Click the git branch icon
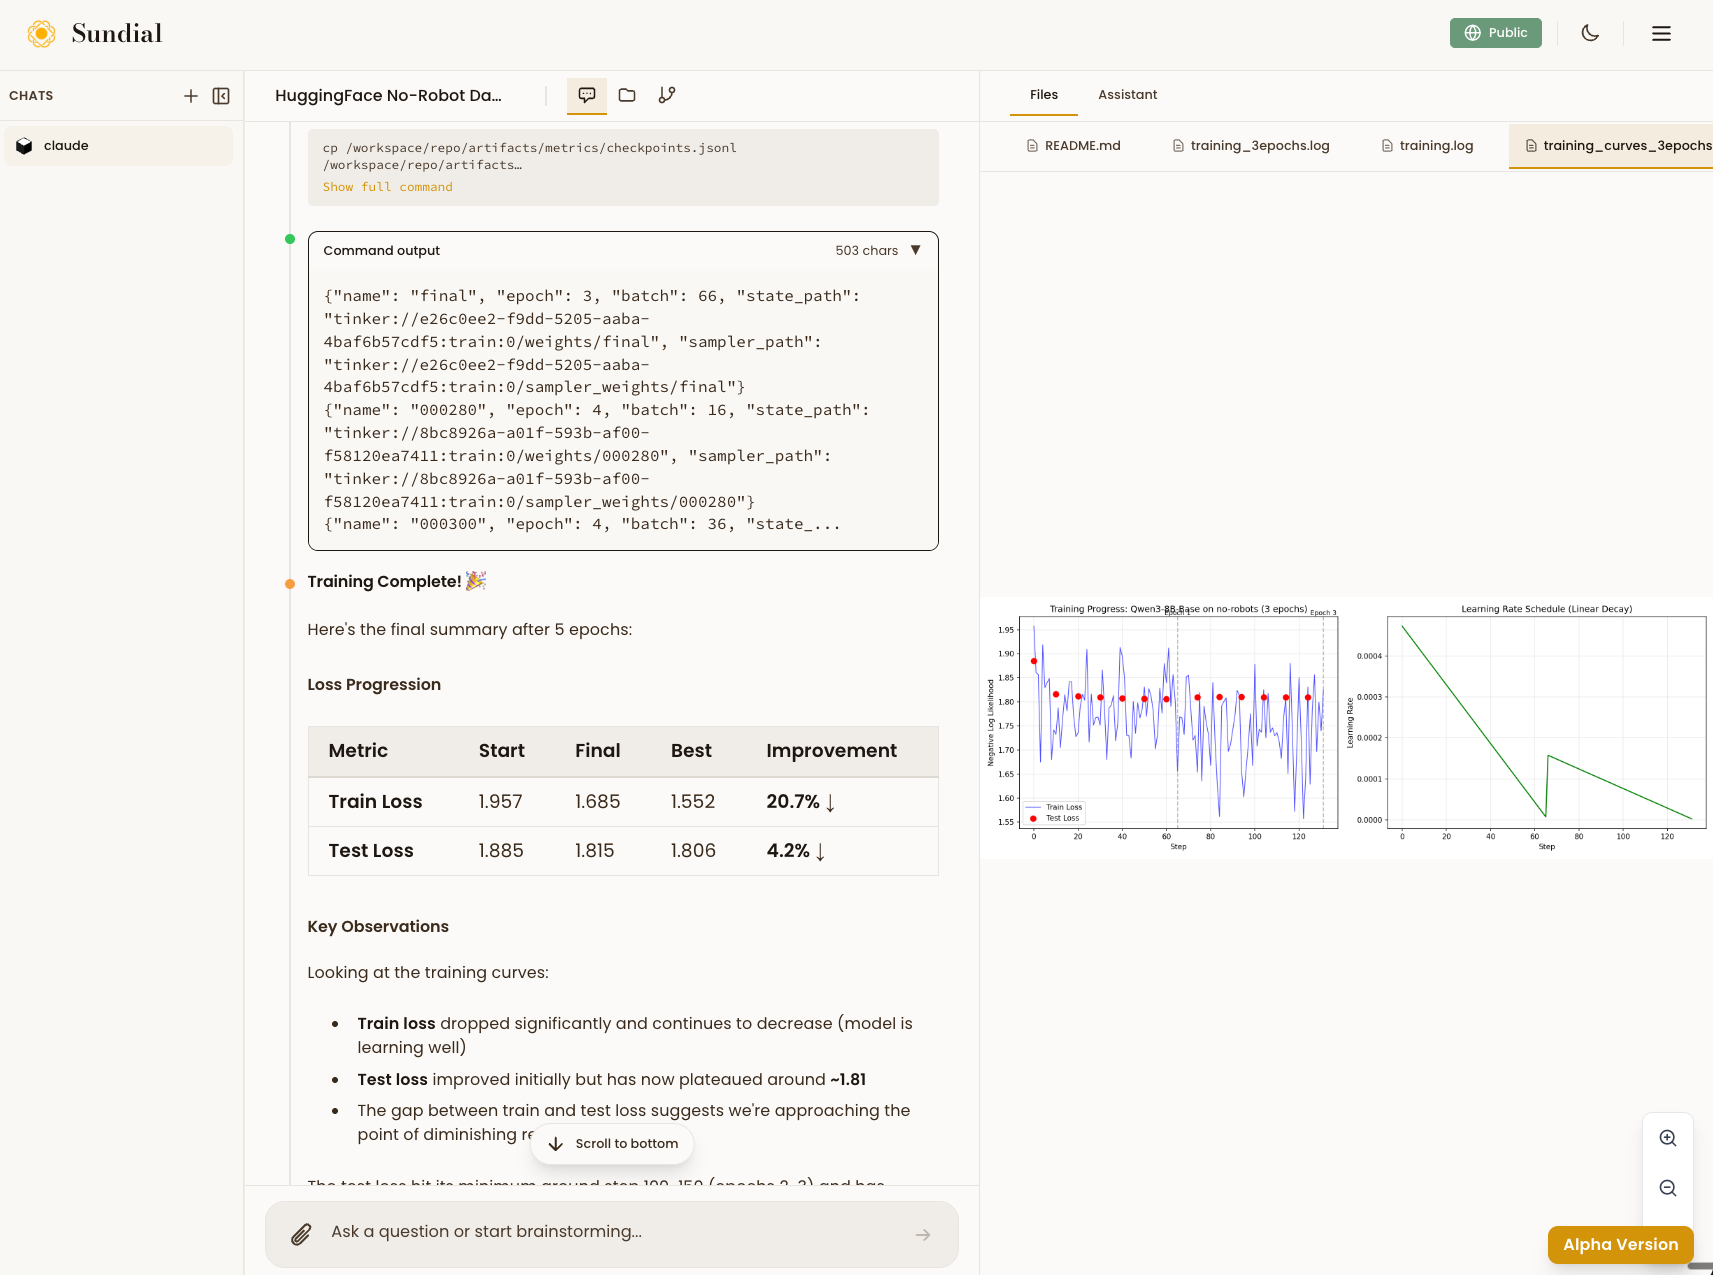Image resolution: width=1713 pixels, height=1275 pixels. 667,95
